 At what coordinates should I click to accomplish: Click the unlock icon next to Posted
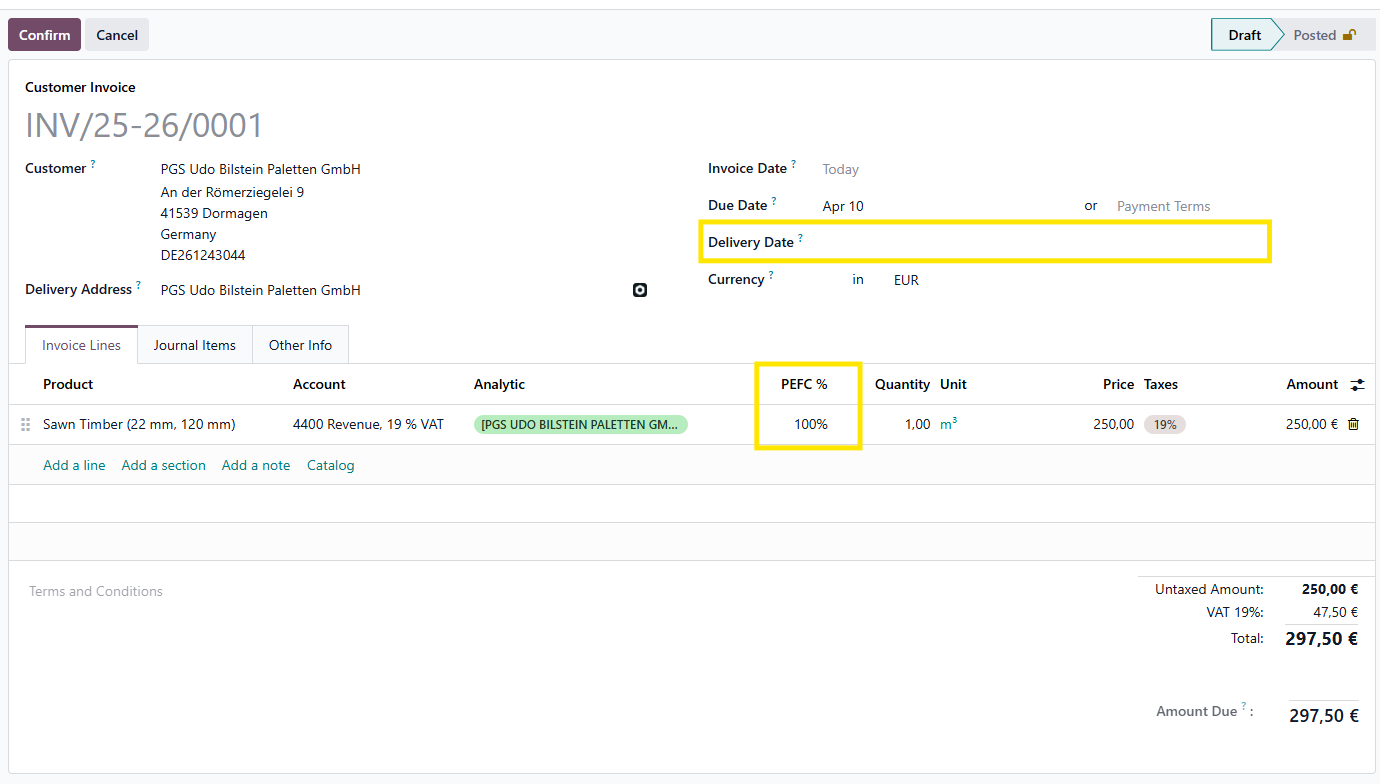click(x=1349, y=35)
